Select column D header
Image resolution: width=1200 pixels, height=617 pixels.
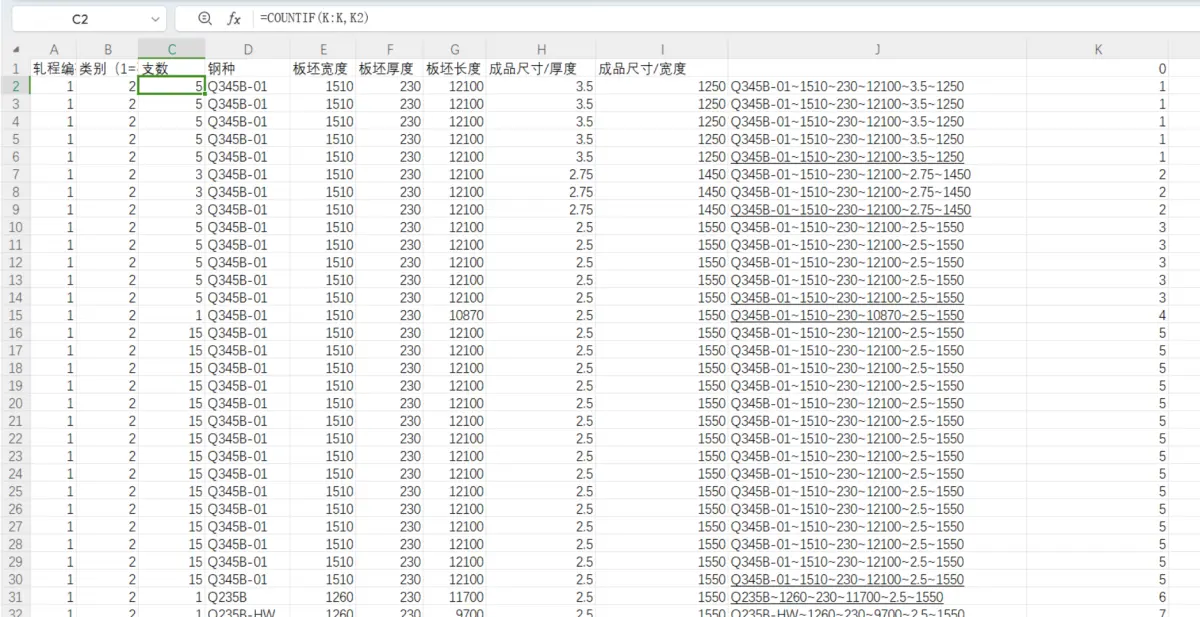point(248,49)
